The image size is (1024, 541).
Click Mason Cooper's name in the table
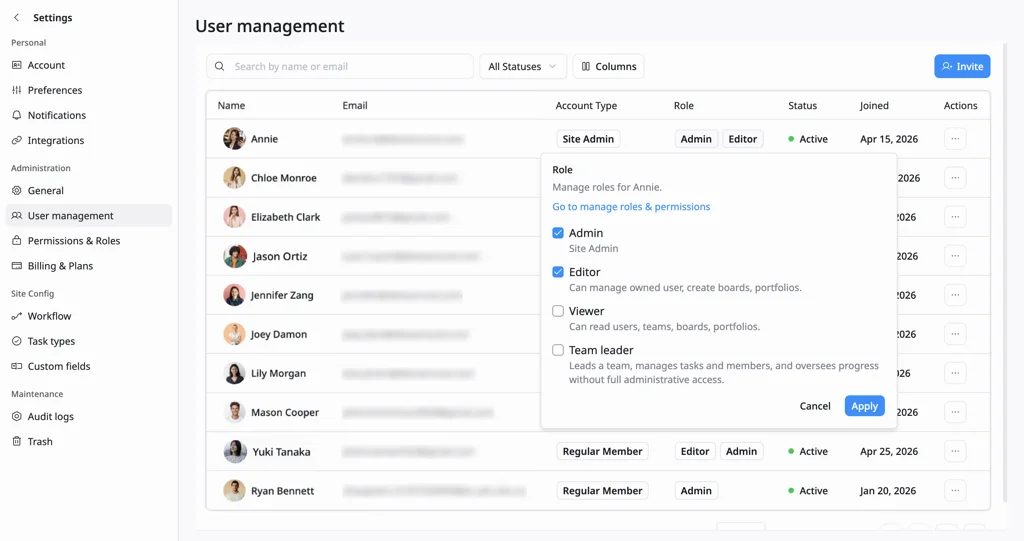285,412
